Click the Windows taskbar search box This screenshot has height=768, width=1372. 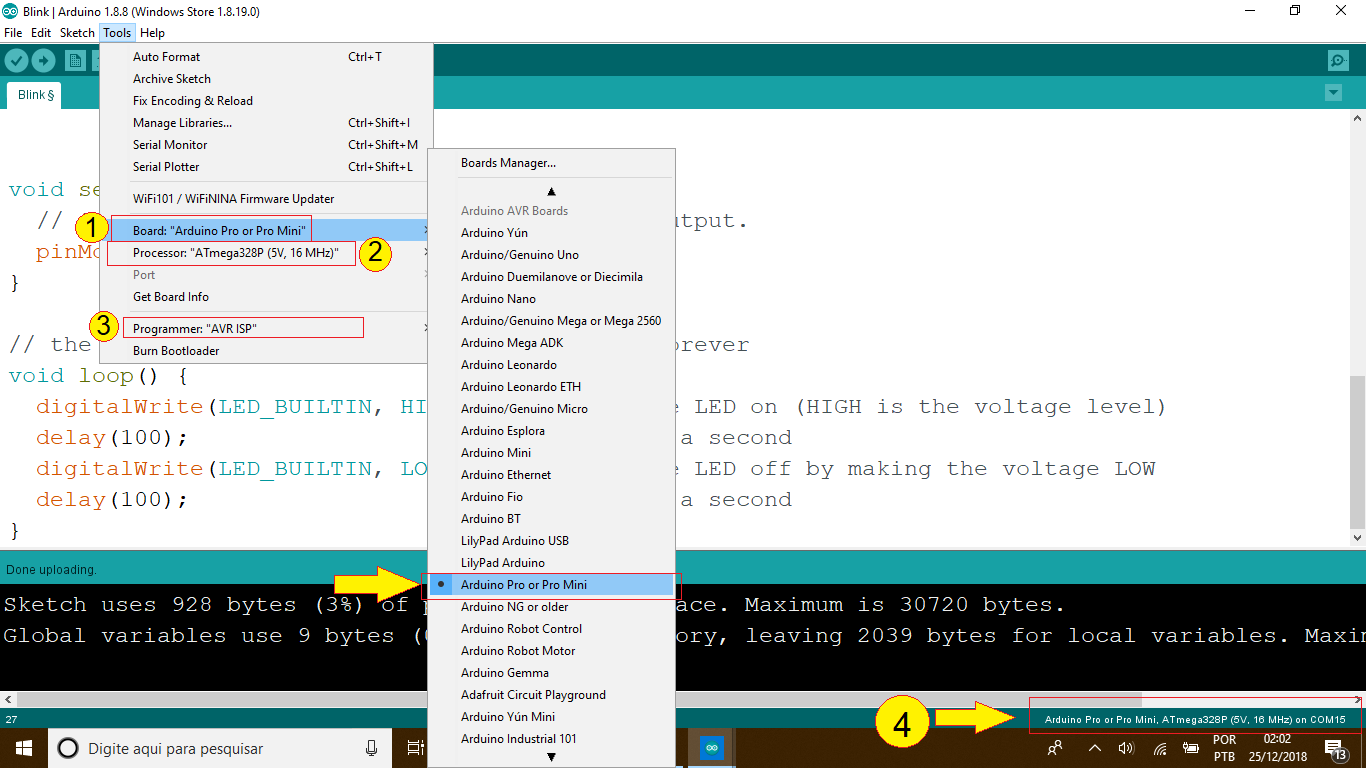coord(219,748)
